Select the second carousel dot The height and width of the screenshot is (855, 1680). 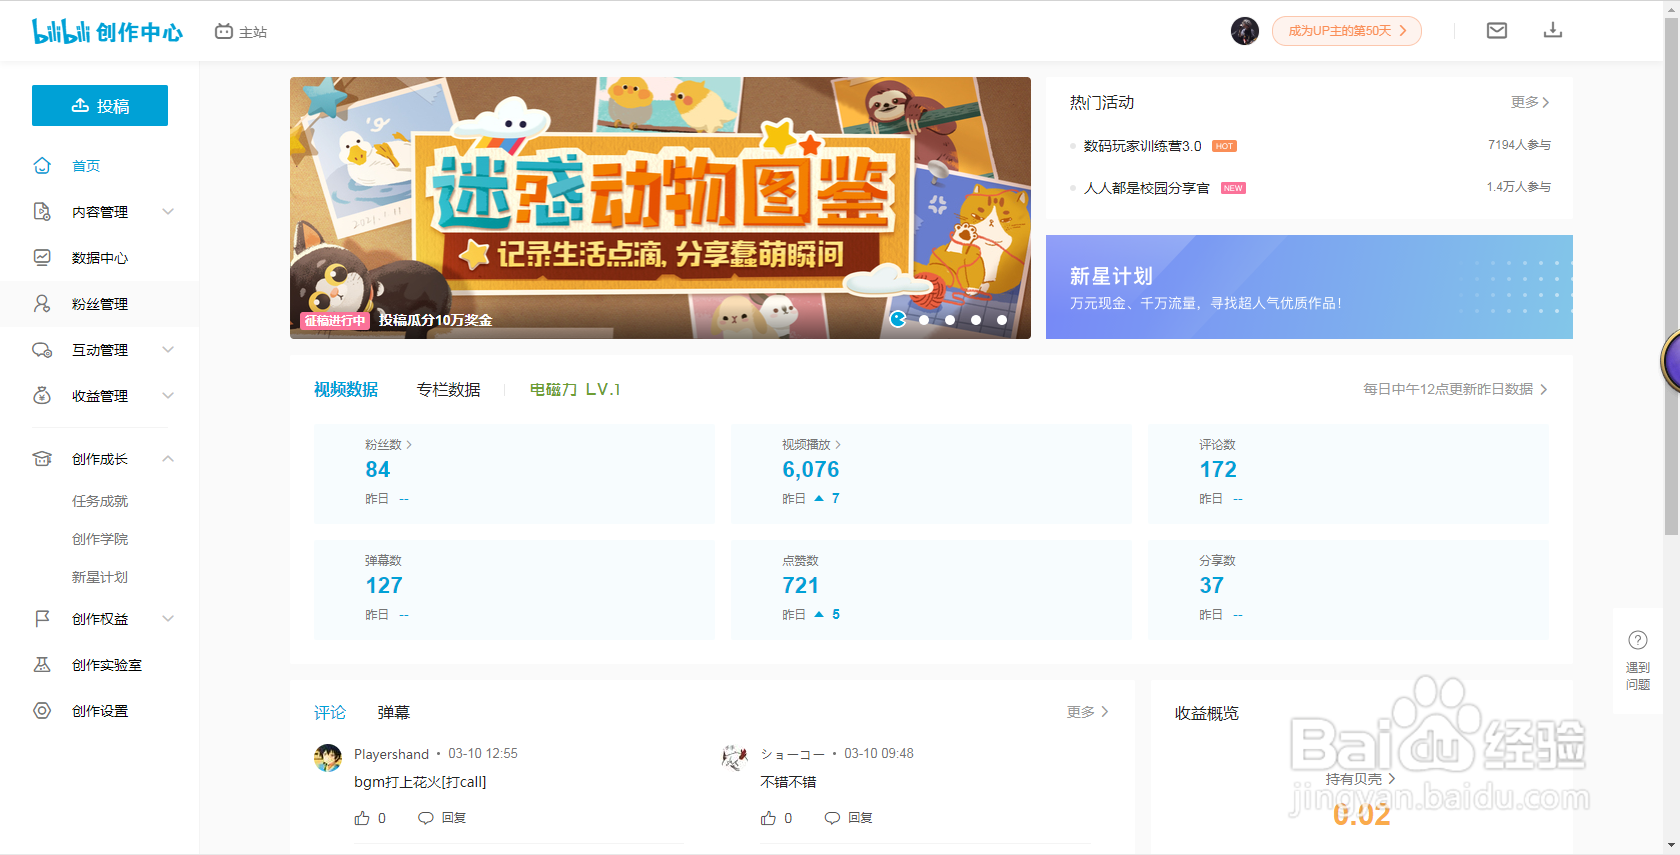(x=924, y=320)
